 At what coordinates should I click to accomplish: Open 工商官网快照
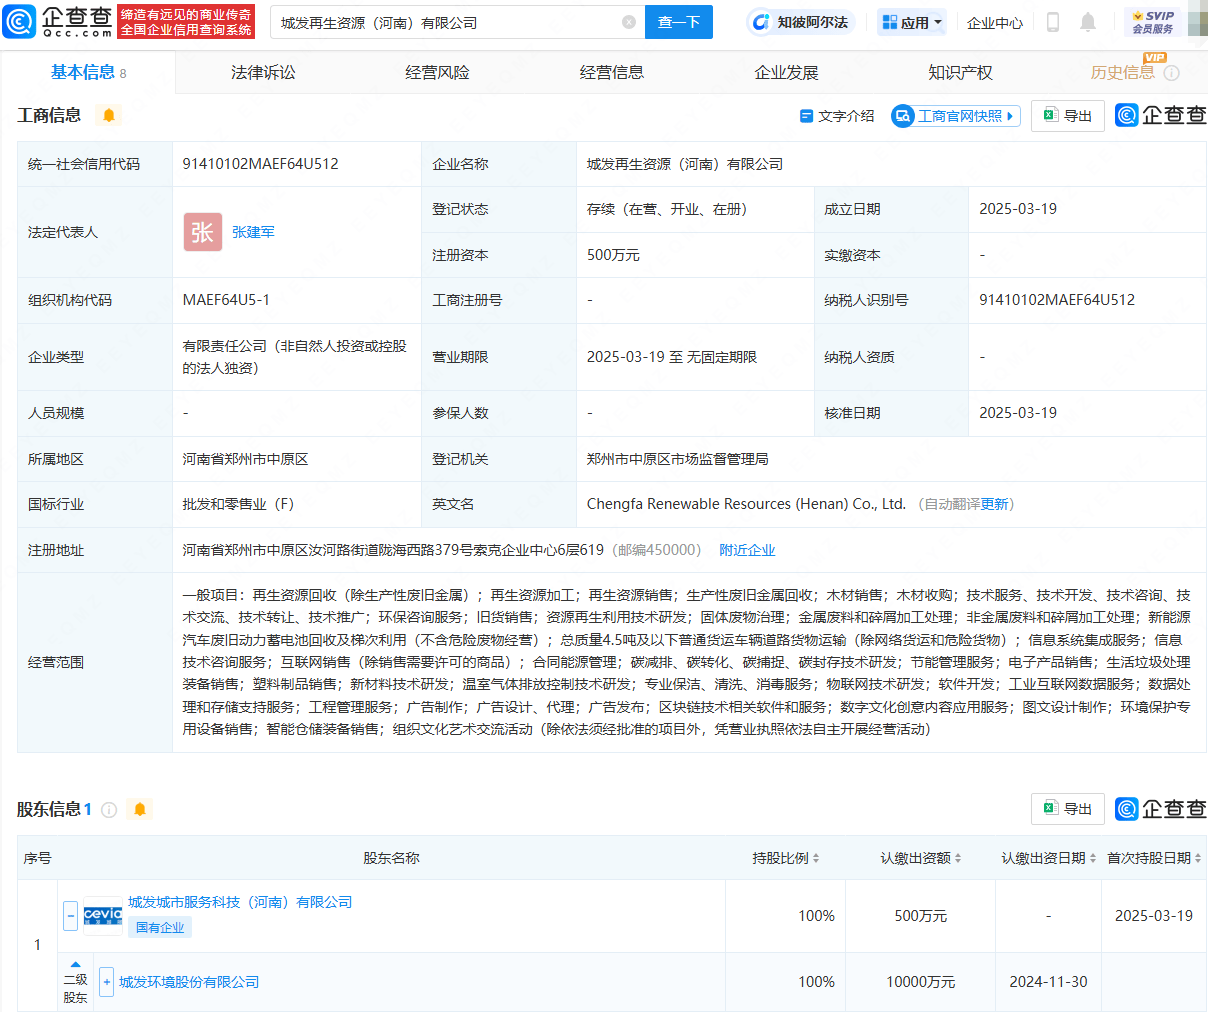point(956,116)
